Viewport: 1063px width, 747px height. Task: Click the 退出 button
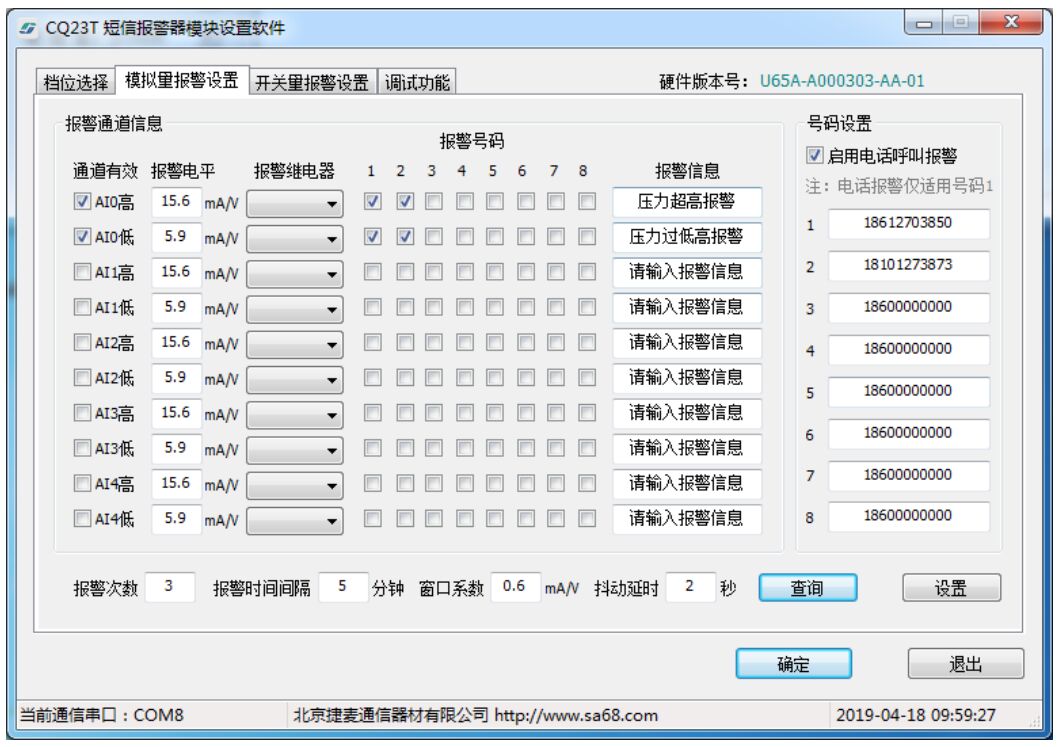965,664
